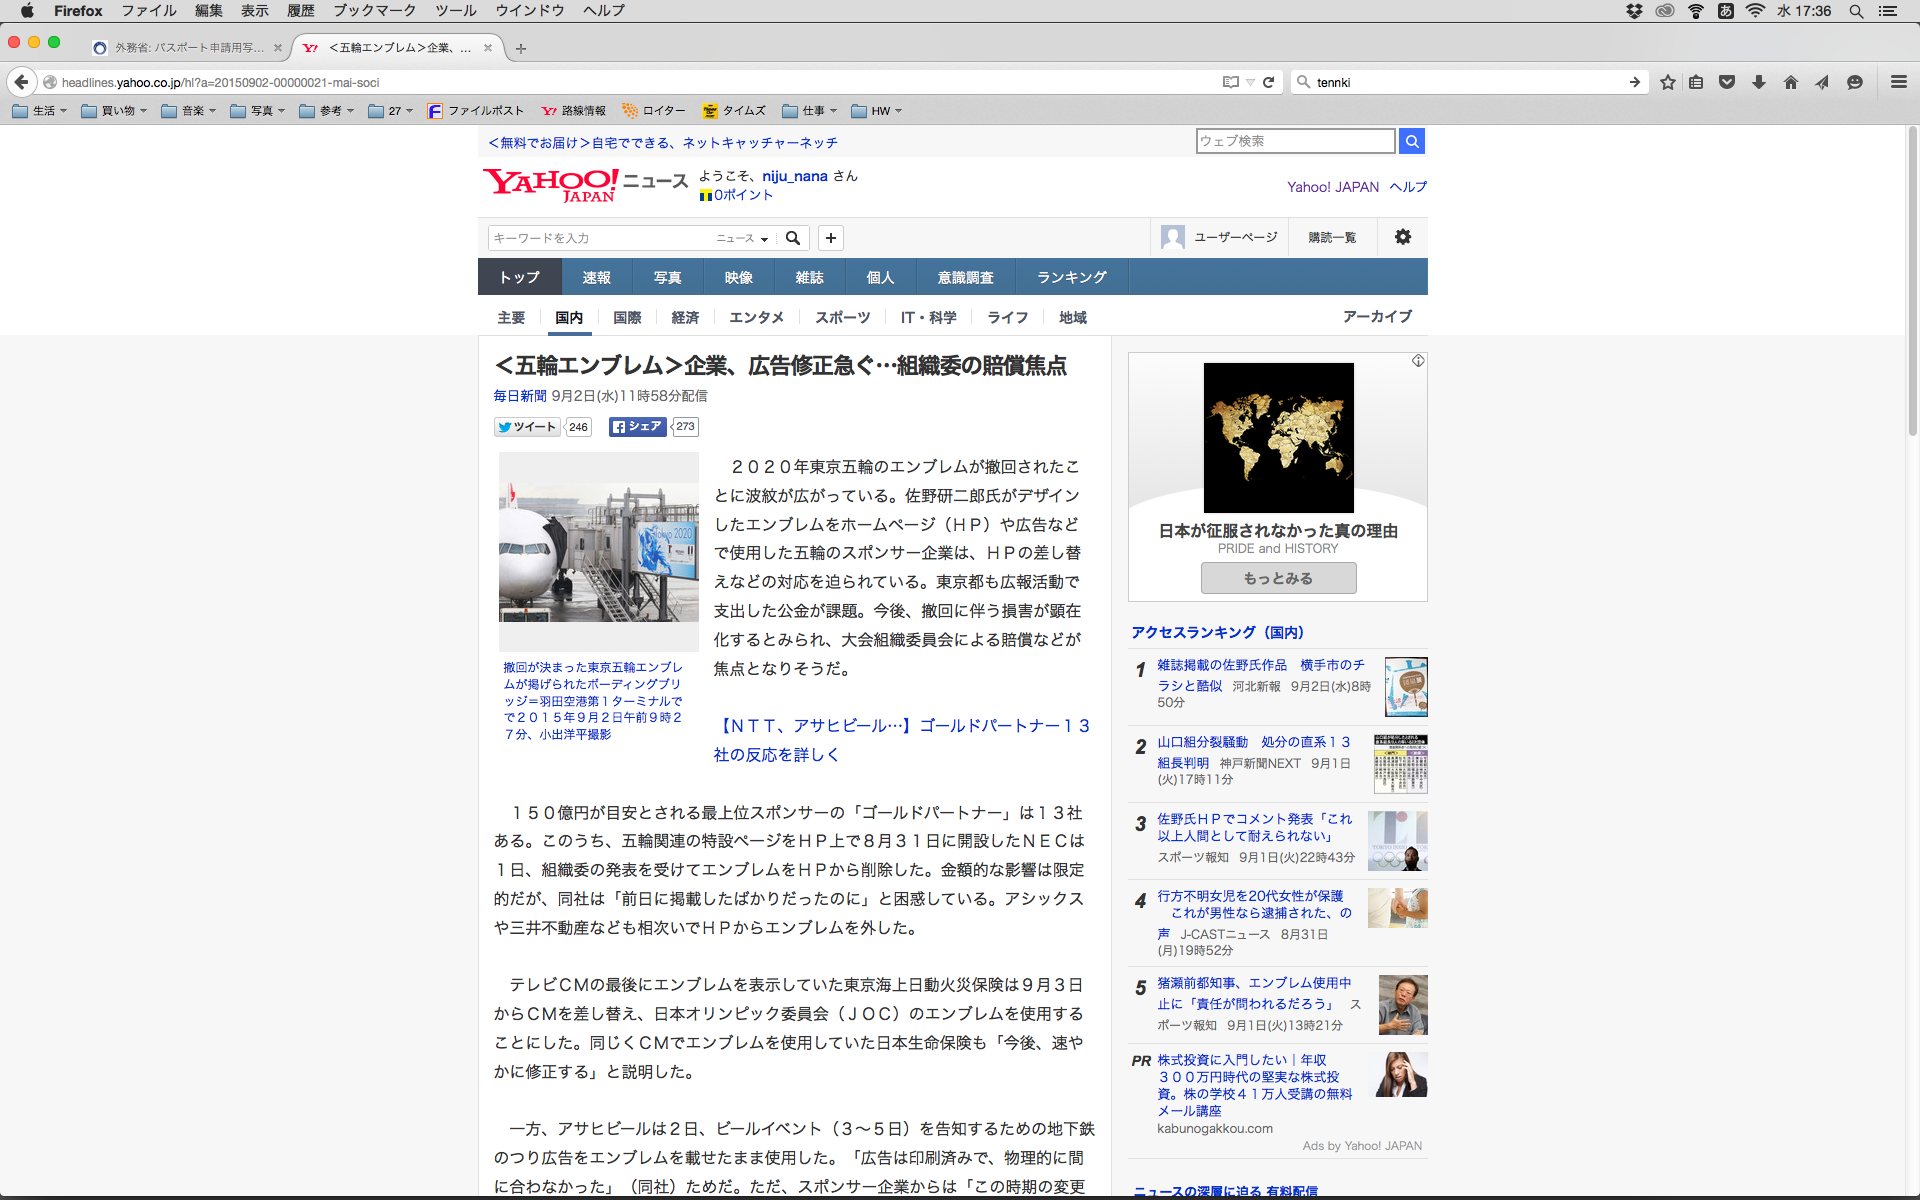Open the Firefox downloads arrow icon

[1759, 82]
